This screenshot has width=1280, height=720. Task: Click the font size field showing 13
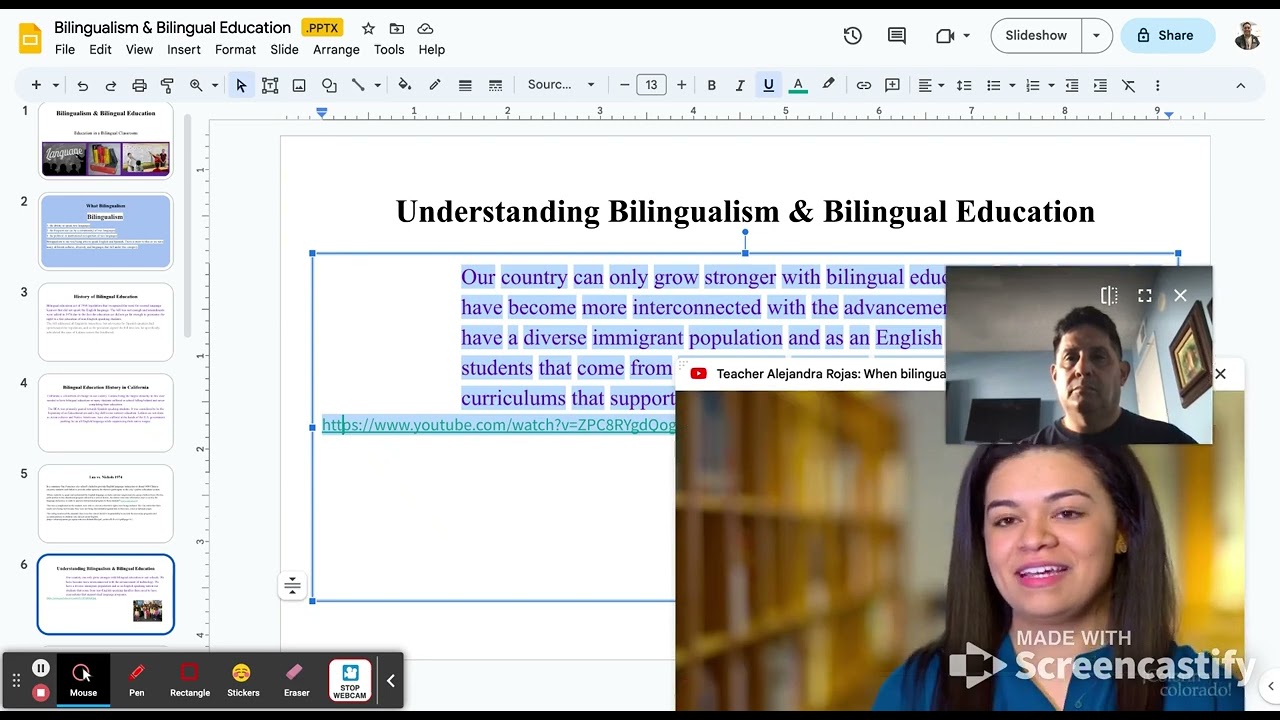(x=651, y=85)
